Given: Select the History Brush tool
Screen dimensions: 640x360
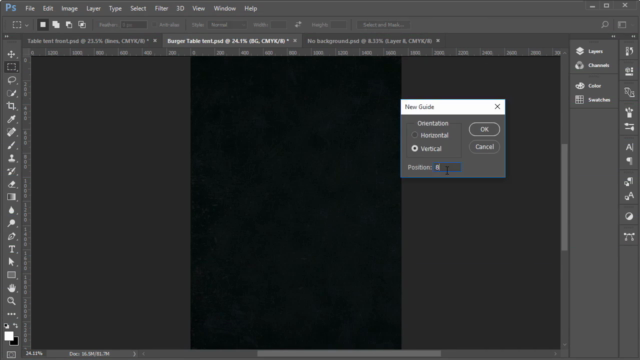Looking at the screenshot, I should [x=11, y=171].
